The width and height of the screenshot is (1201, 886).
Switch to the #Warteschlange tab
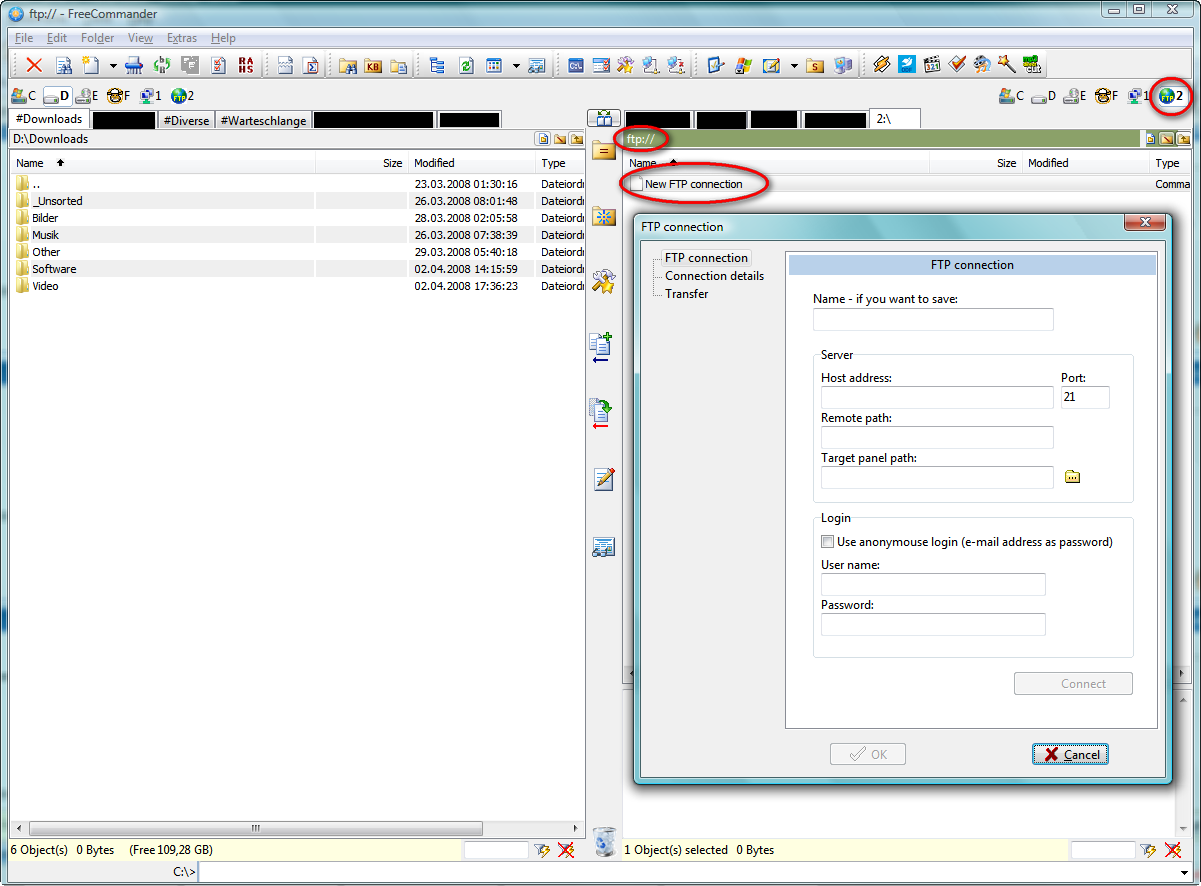[x=264, y=120]
